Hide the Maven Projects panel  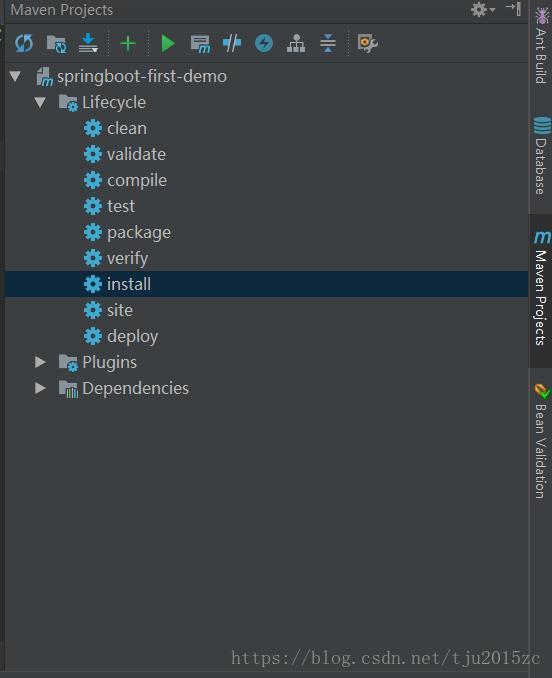coord(514,9)
